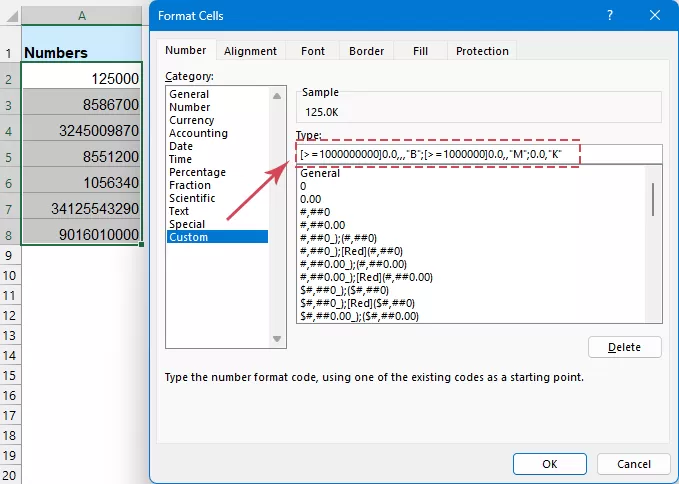
Task: Select cell containing 1056340
Action: coord(81,180)
